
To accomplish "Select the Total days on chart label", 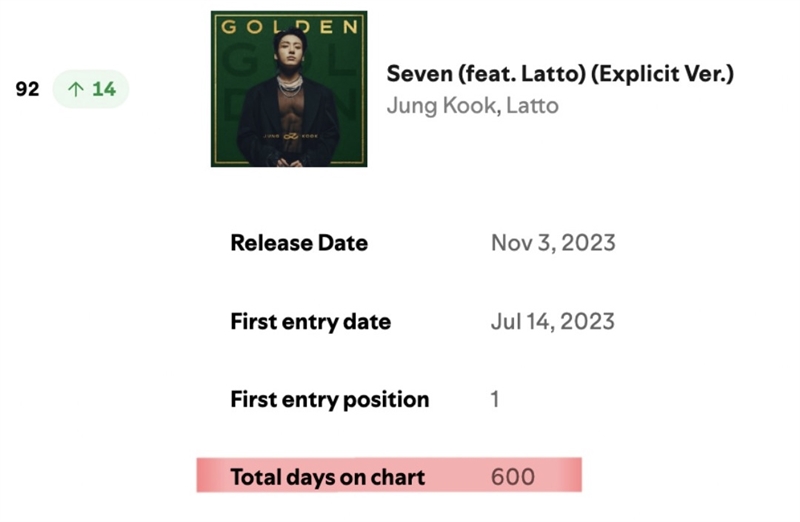I will (x=328, y=477).
